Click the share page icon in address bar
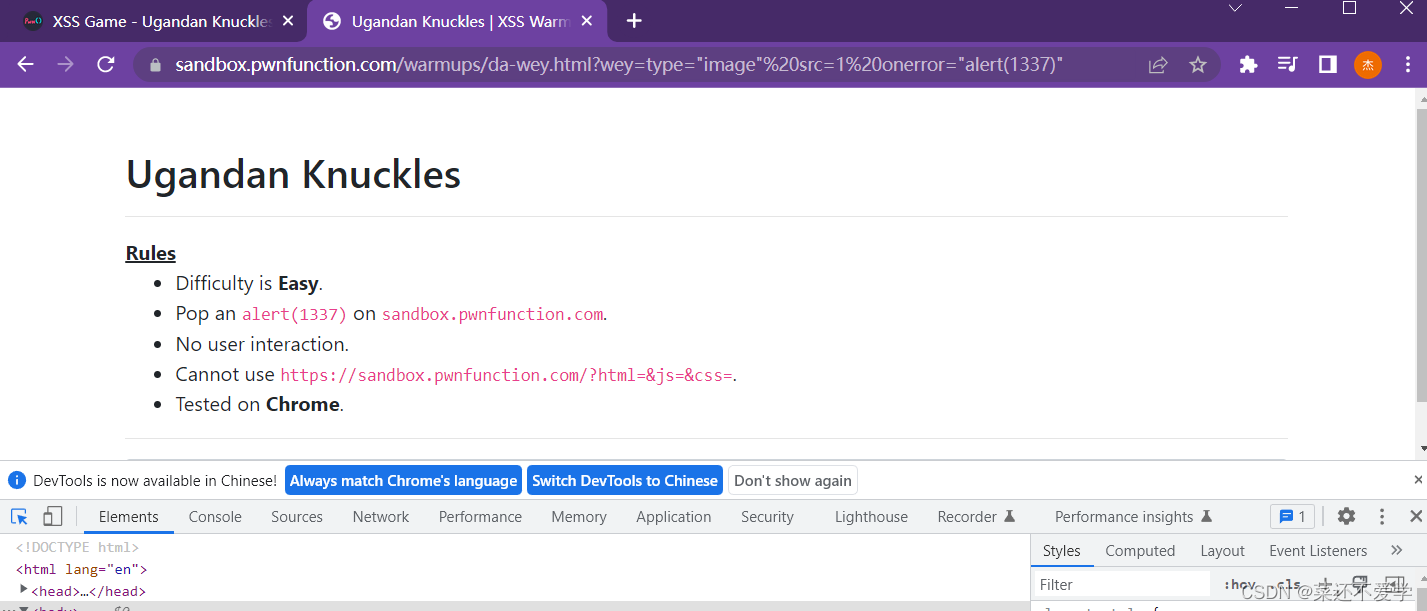The width and height of the screenshot is (1427, 611). coord(1158,65)
